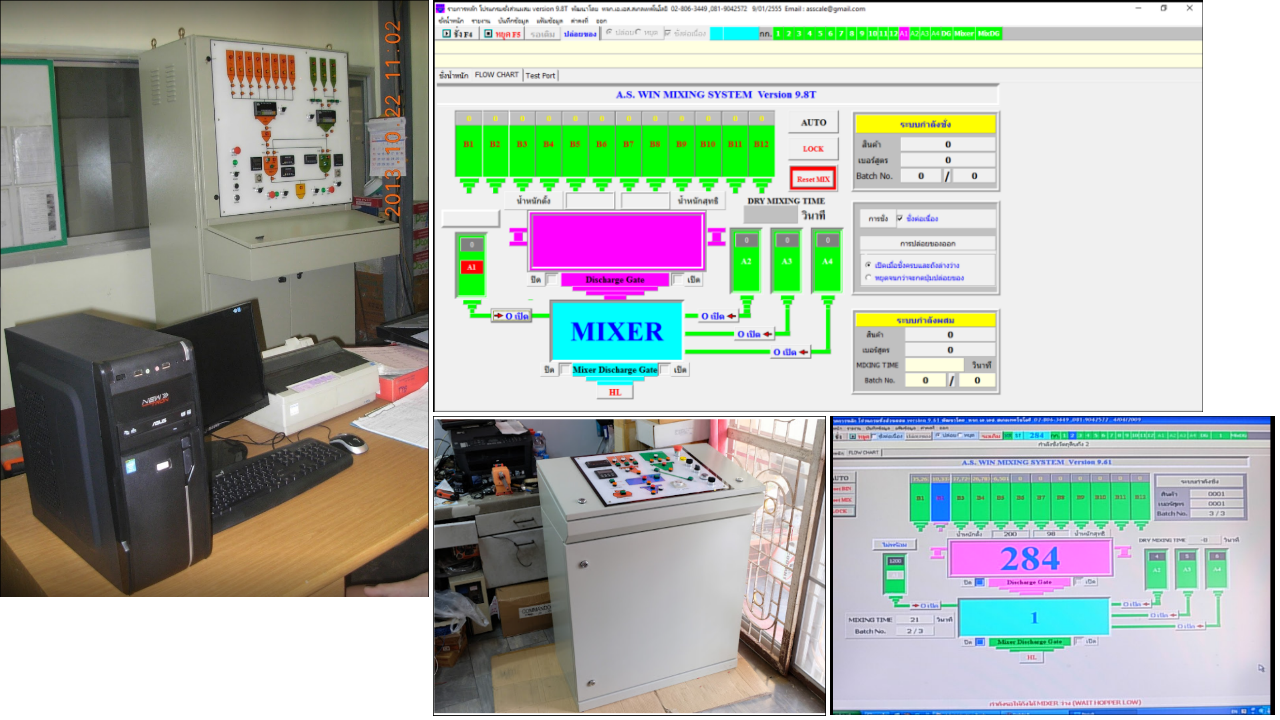The width and height of the screenshot is (1280, 720).
Task: Check the Discharge Gate open checkbox
Action: [x=678, y=280]
